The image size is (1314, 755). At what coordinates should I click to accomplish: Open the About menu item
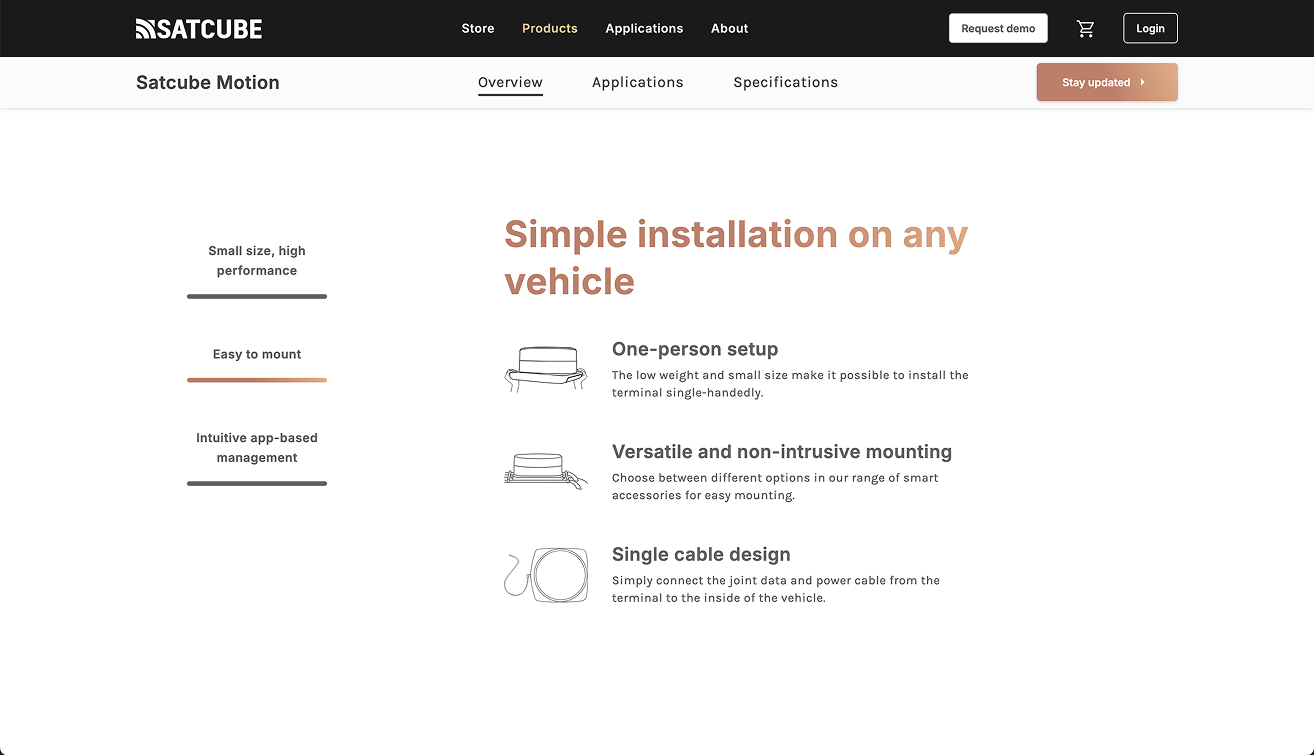[x=730, y=28]
